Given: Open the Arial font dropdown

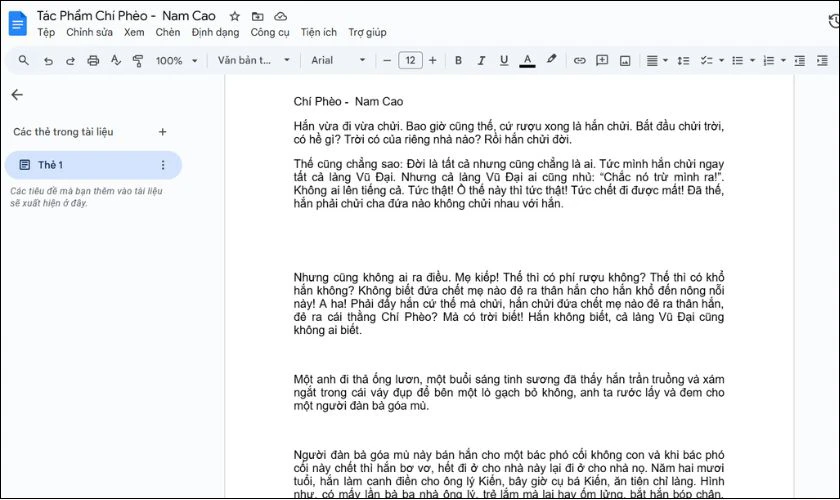Looking at the screenshot, I should point(338,61).
